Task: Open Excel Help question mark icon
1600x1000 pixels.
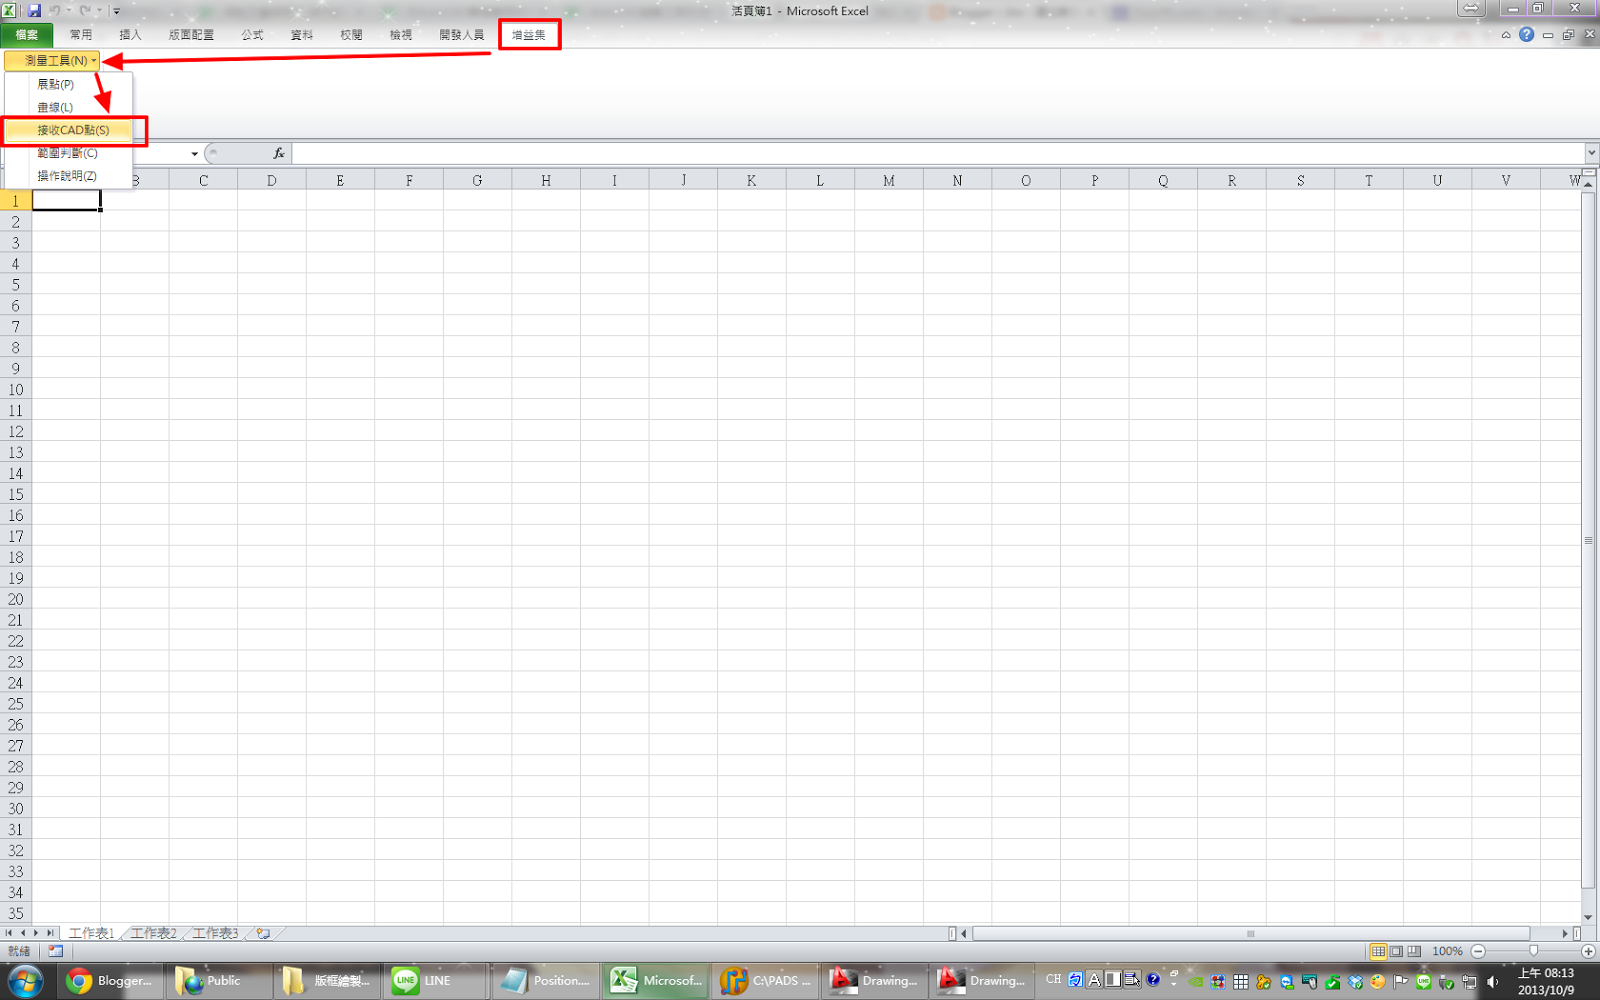Action: pyautogui.click(x=1526, y=35)
